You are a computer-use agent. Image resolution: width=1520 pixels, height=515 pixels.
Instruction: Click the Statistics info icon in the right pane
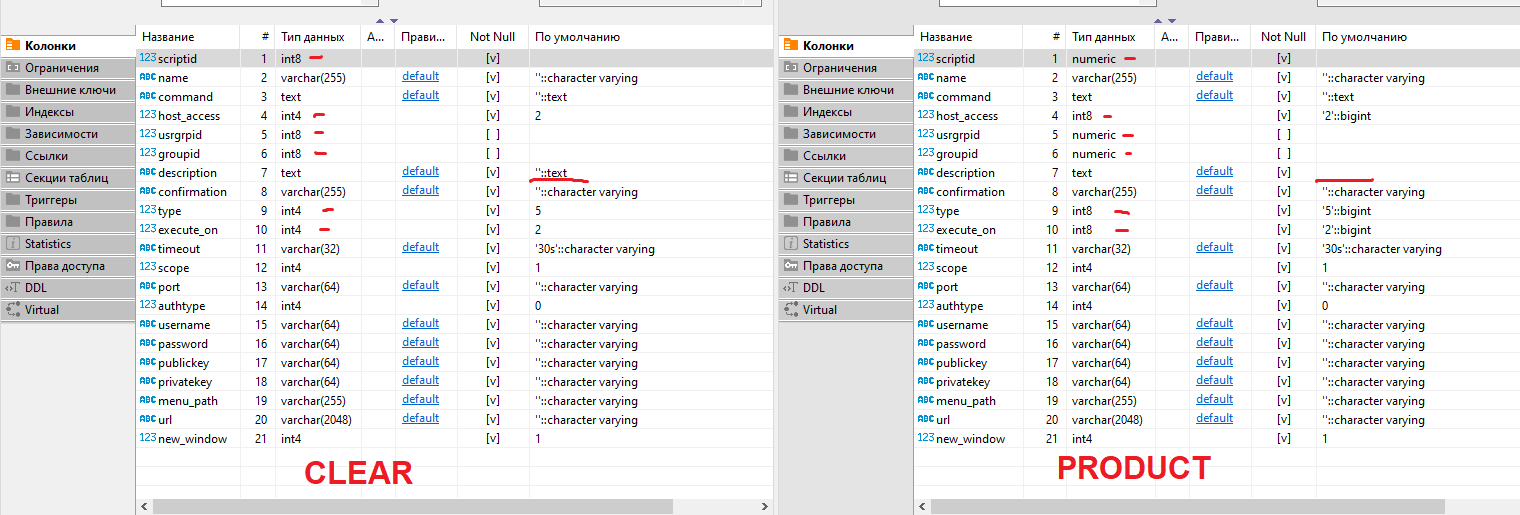coord(791,244)
